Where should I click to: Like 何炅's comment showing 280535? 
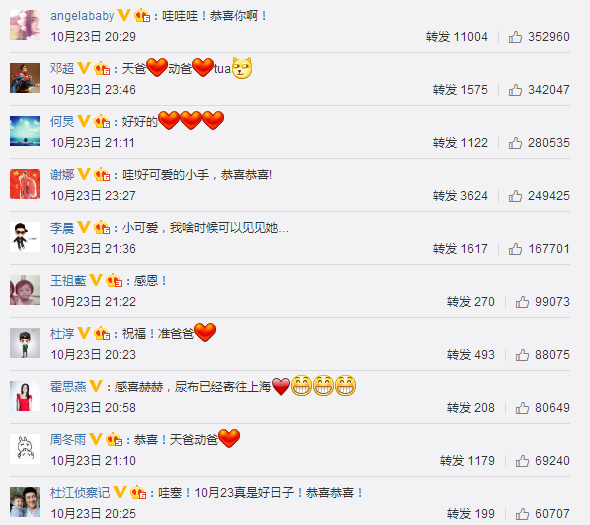[x=515, y=143]
